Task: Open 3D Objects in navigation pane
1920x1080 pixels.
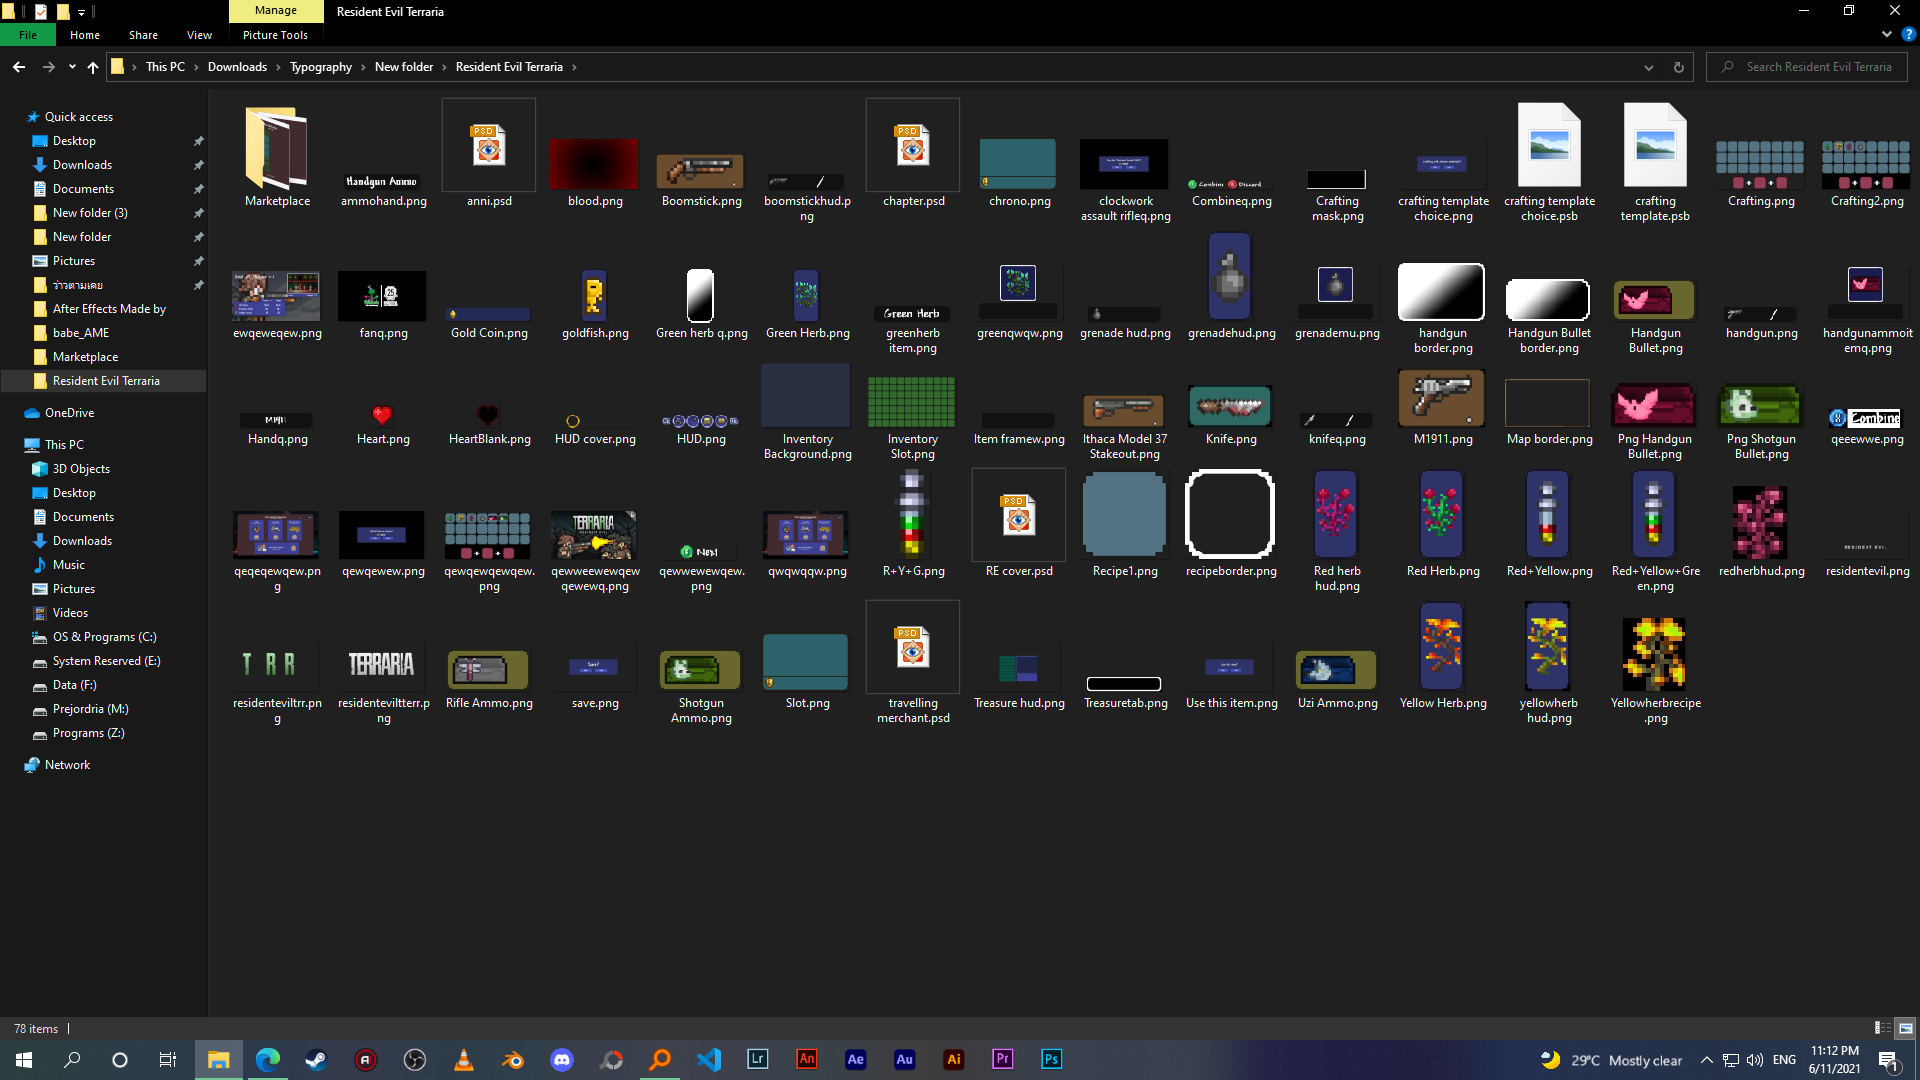Action: (81, 469)
